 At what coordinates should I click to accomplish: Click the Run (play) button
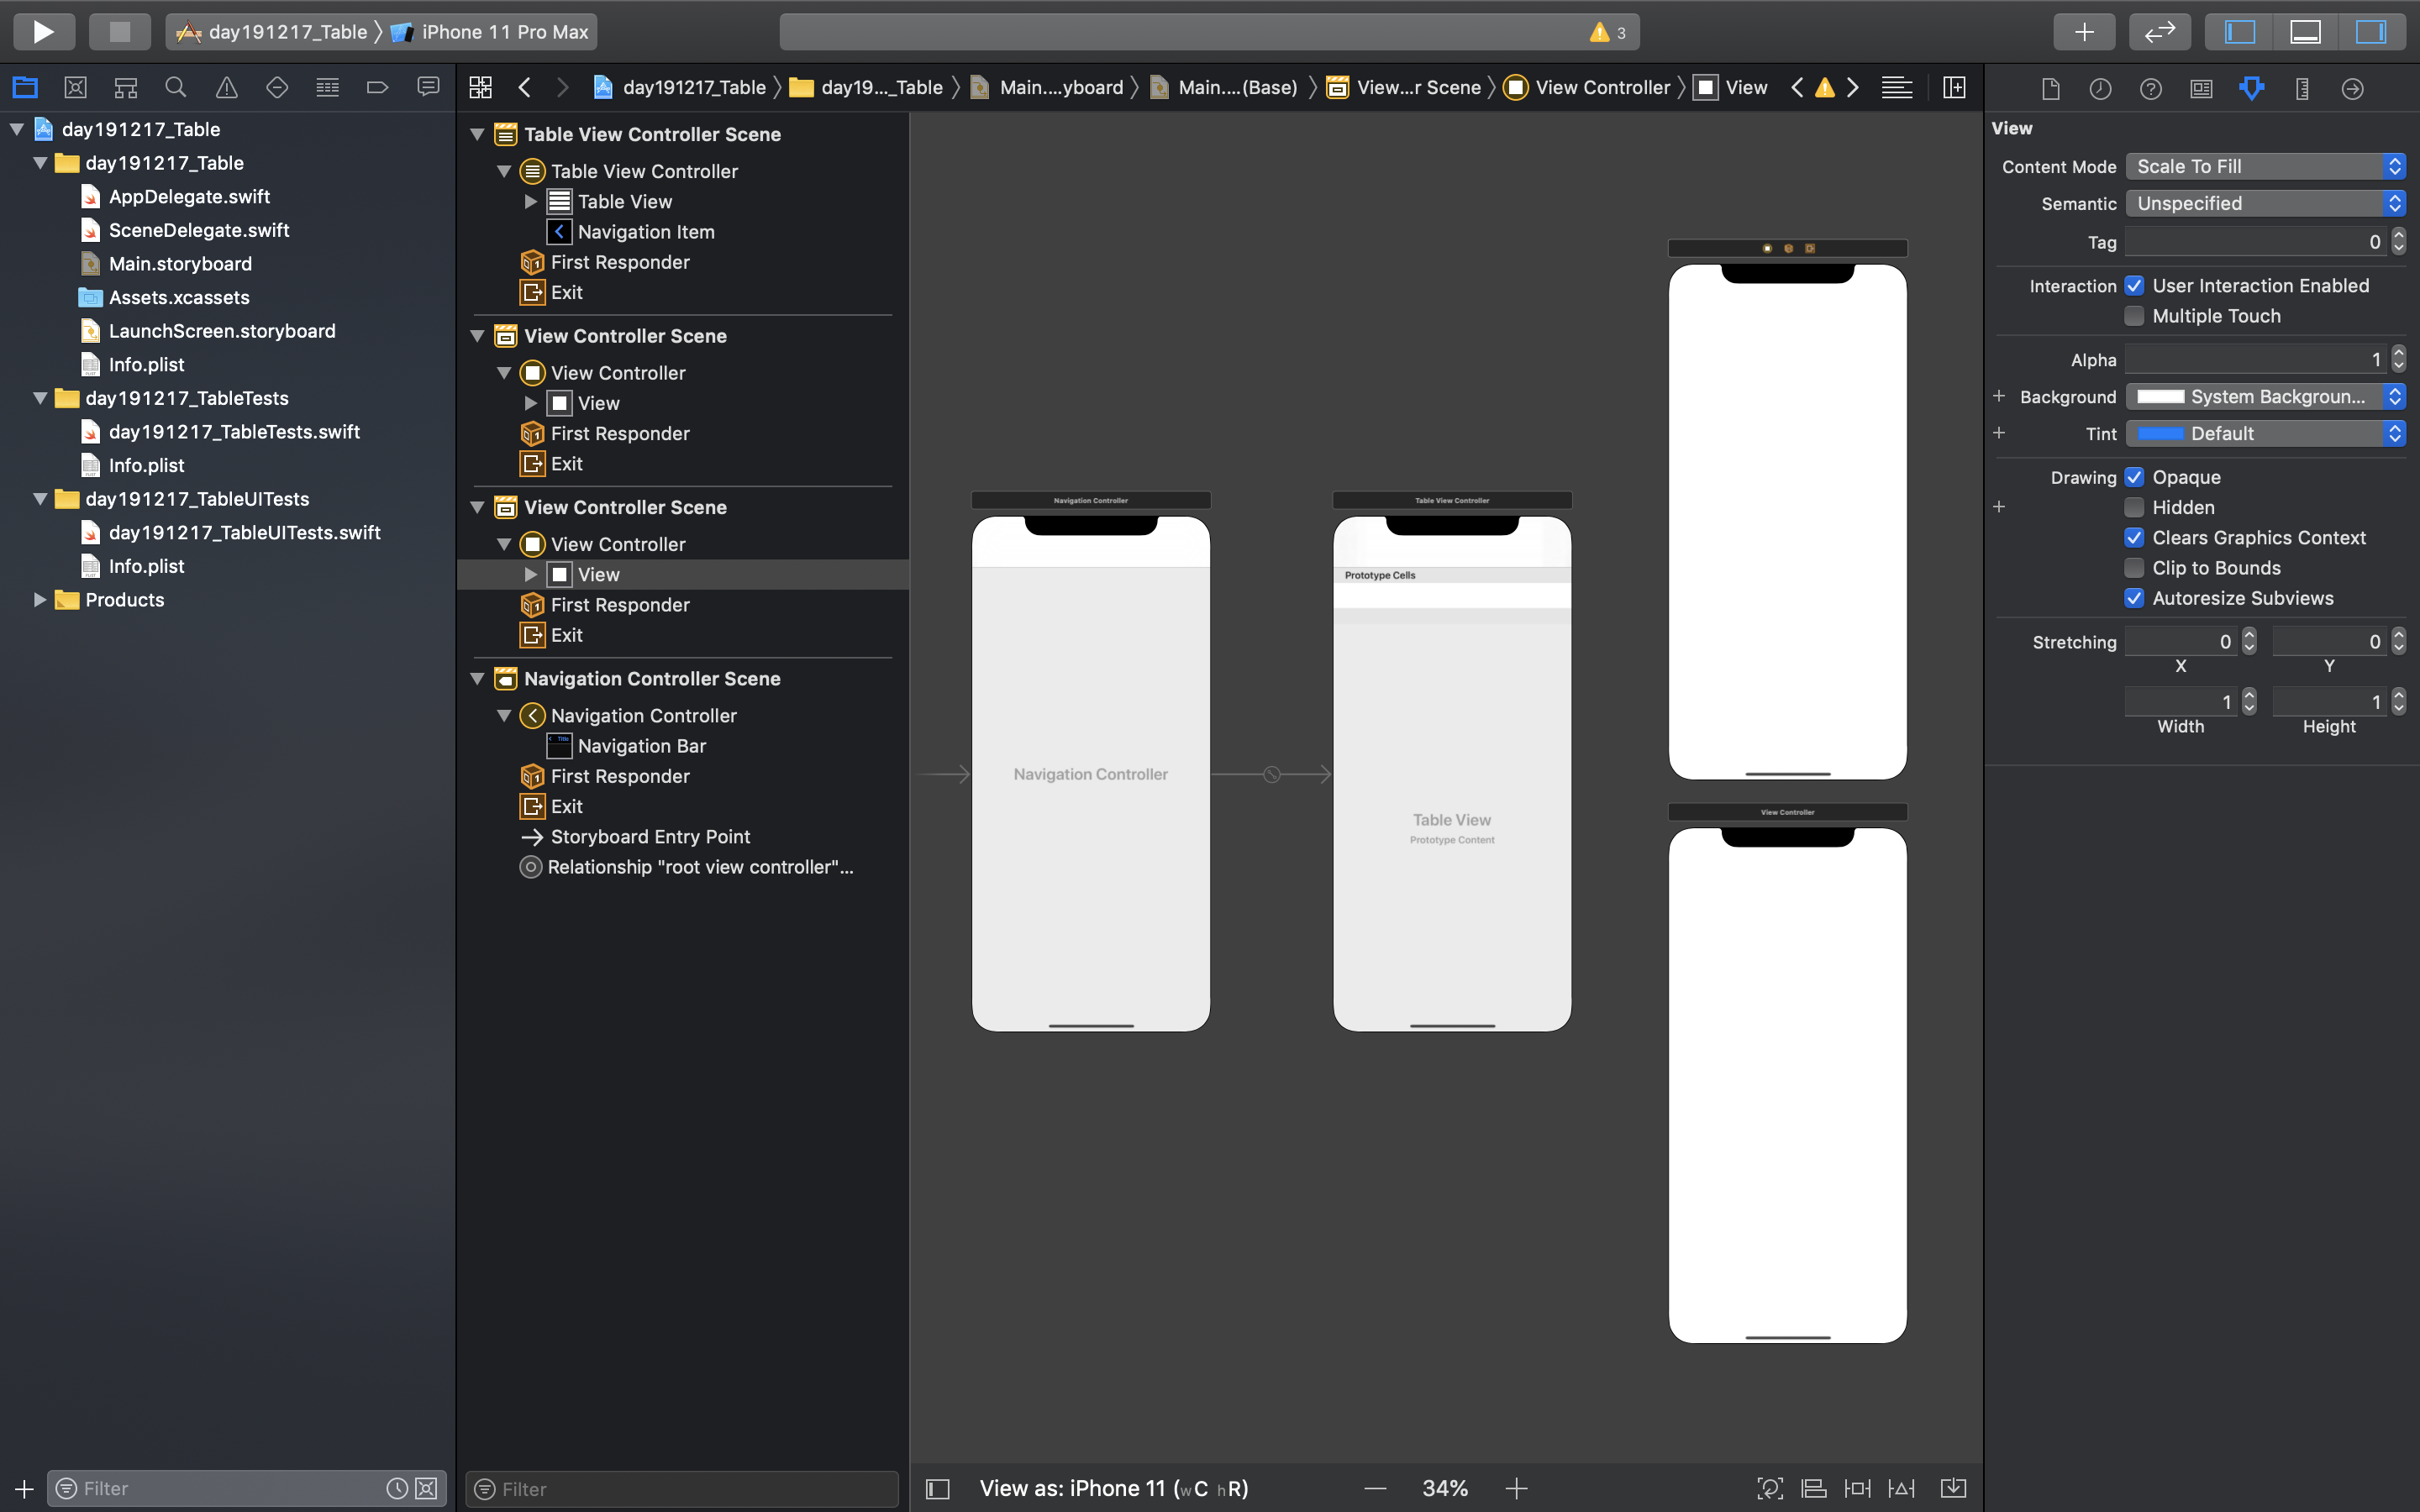pos(43,32)
